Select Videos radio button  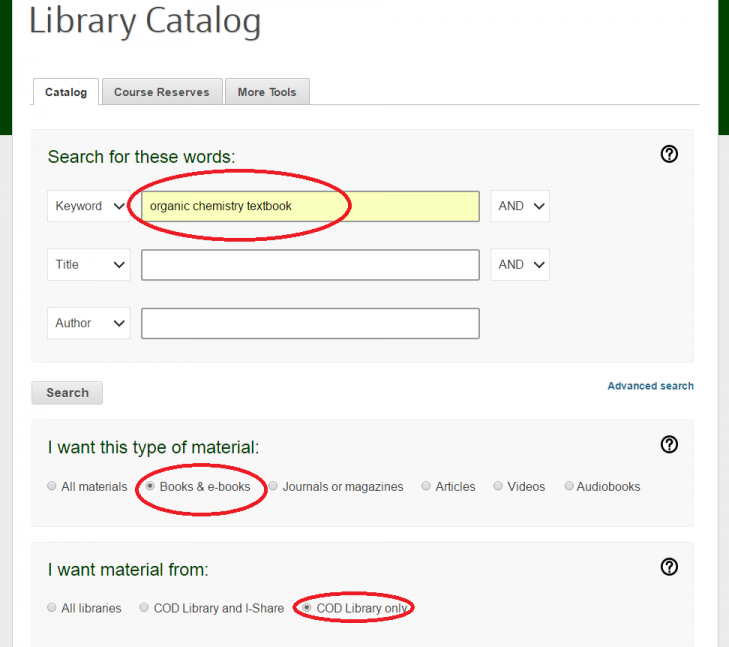[498, 487]
